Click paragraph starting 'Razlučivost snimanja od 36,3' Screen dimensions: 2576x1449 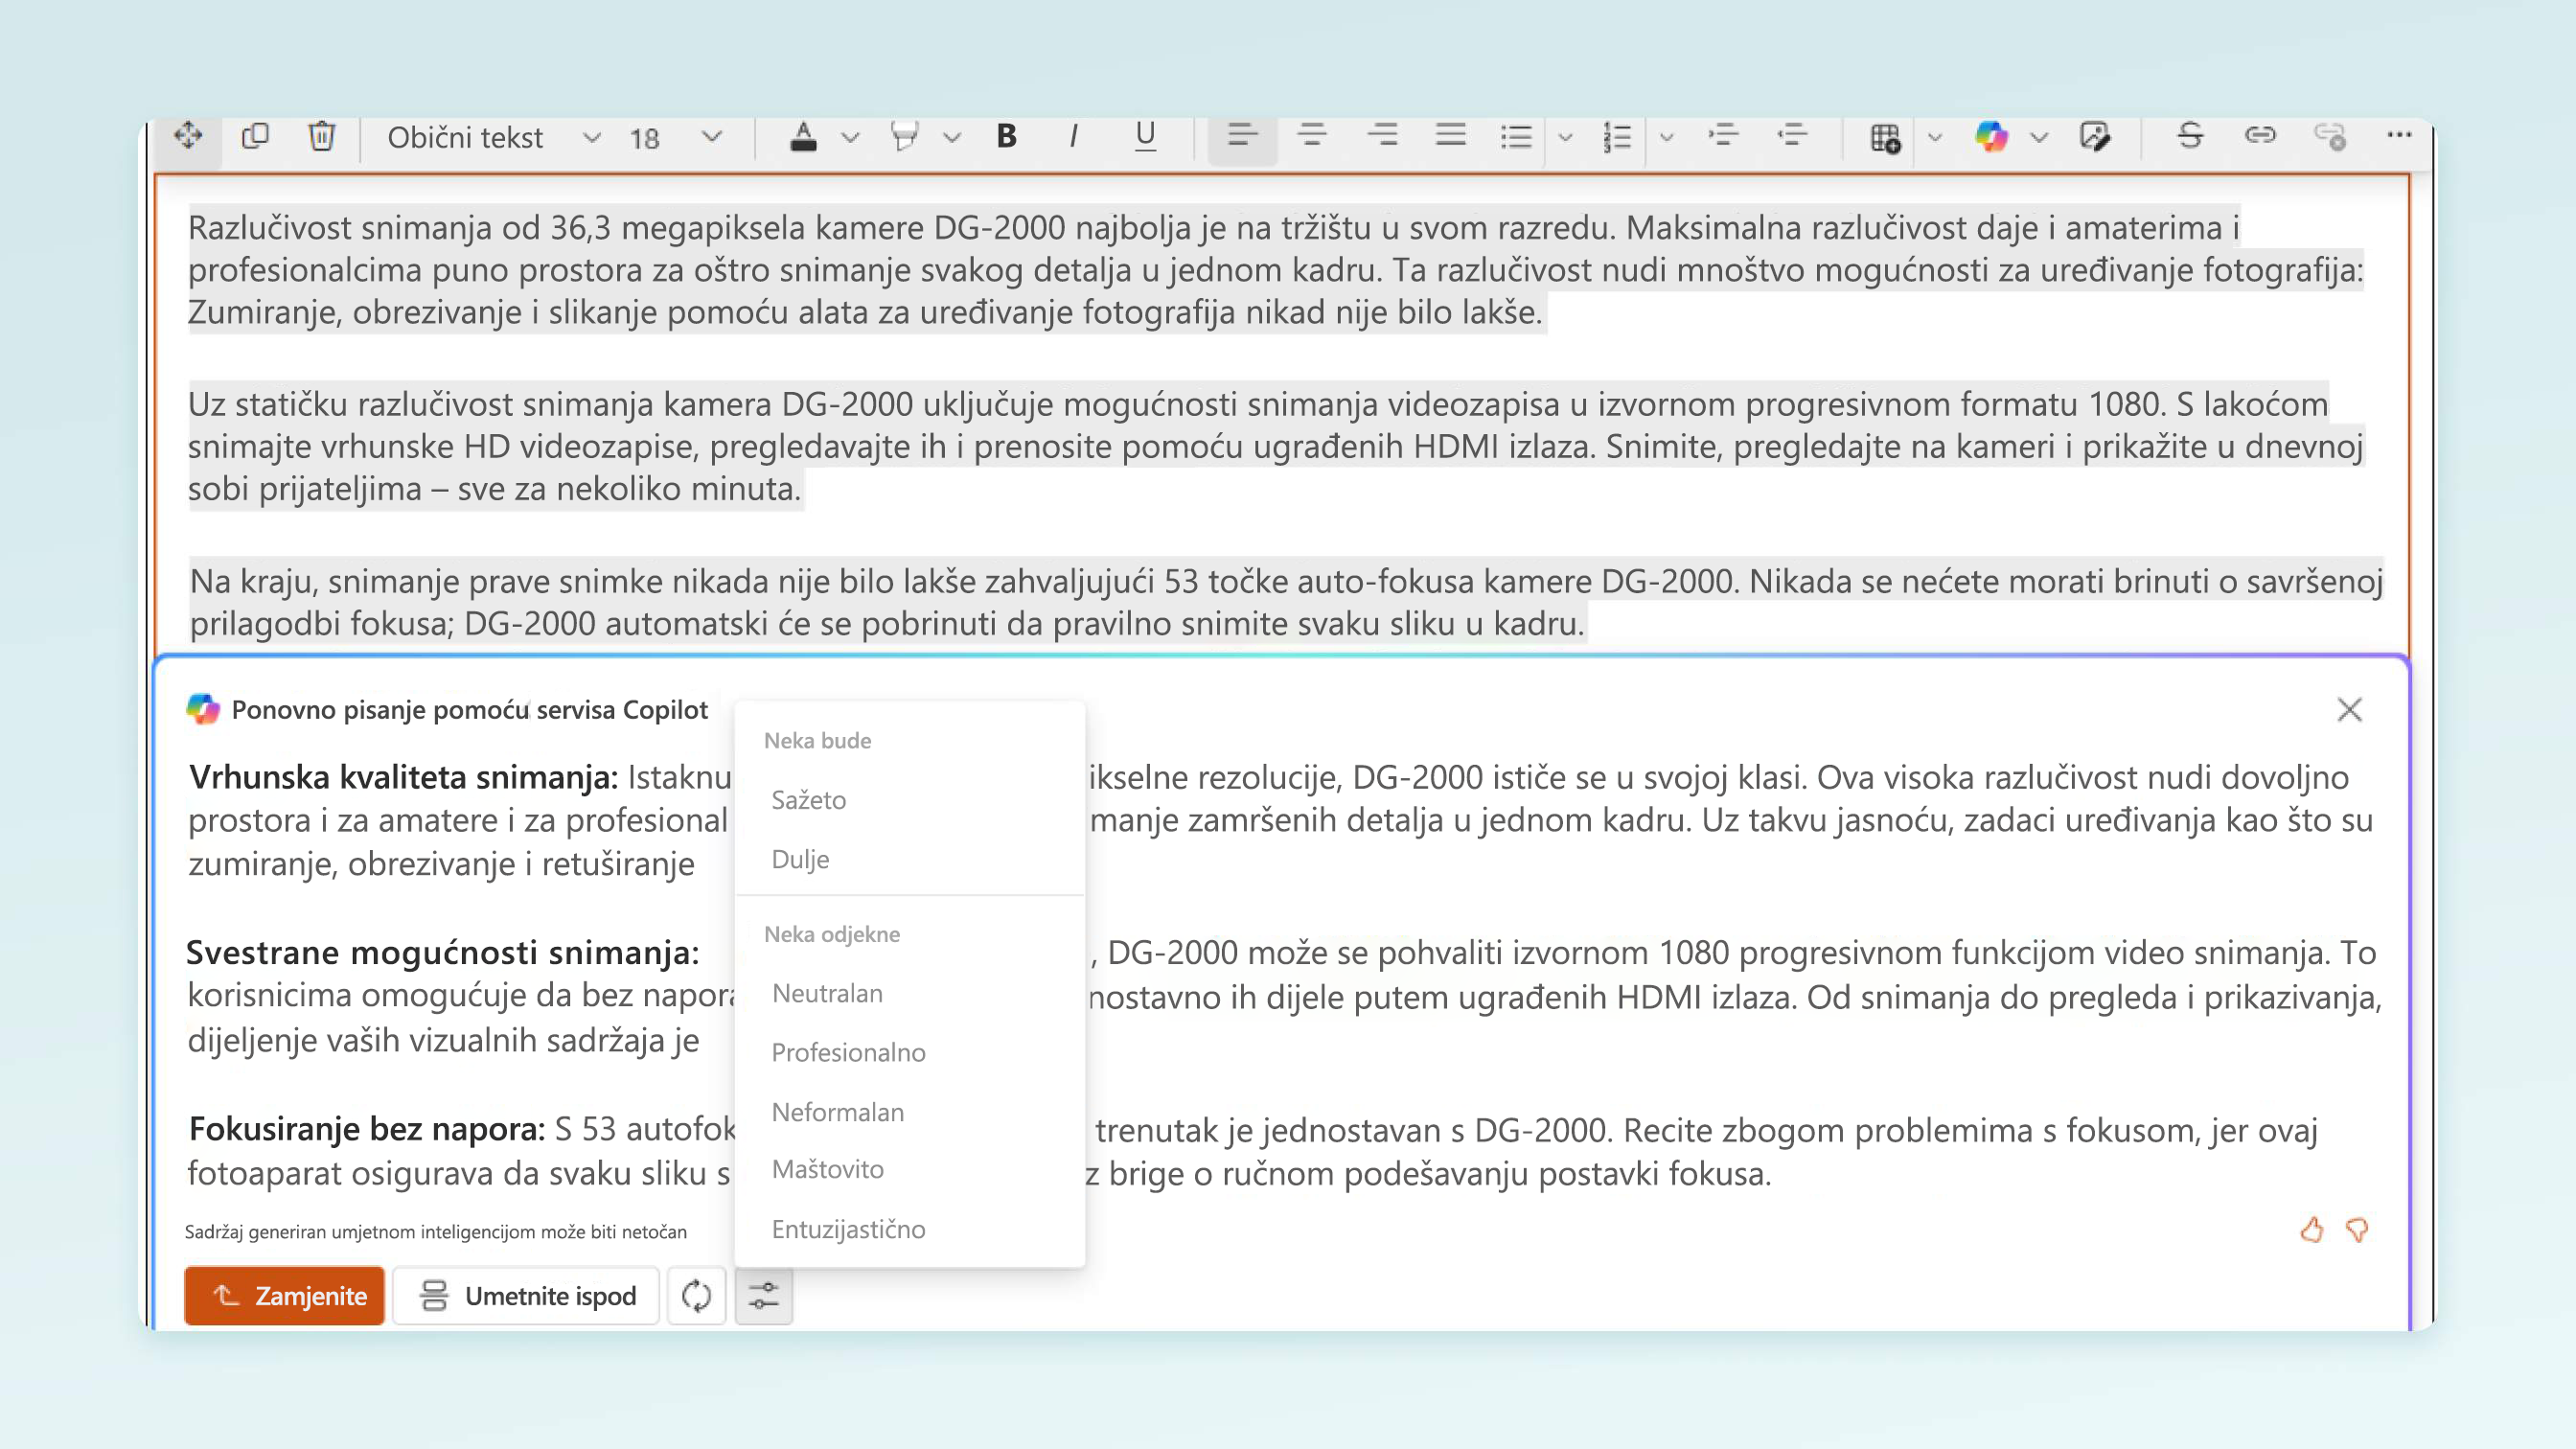[1276, 270]
